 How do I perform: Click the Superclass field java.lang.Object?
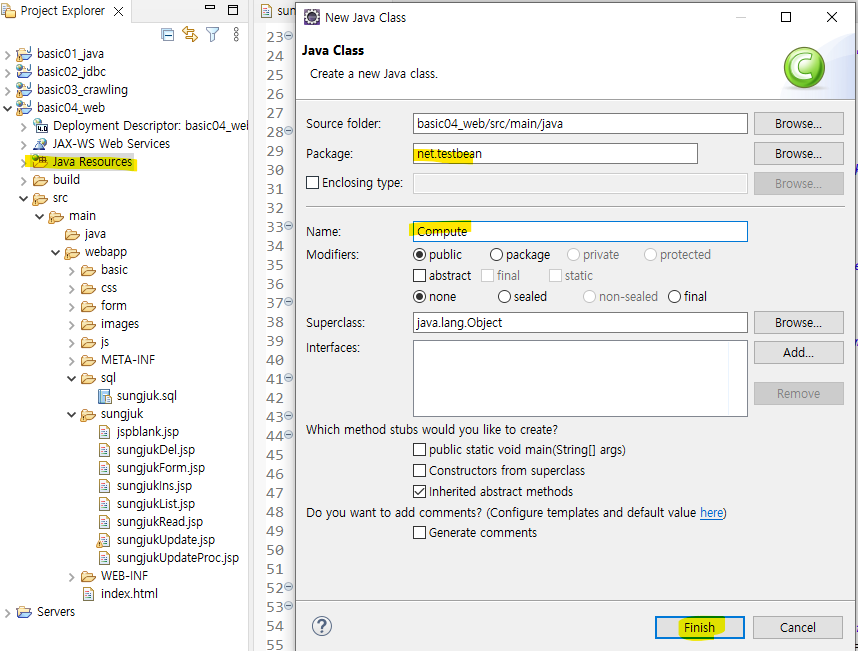(580, 323)
